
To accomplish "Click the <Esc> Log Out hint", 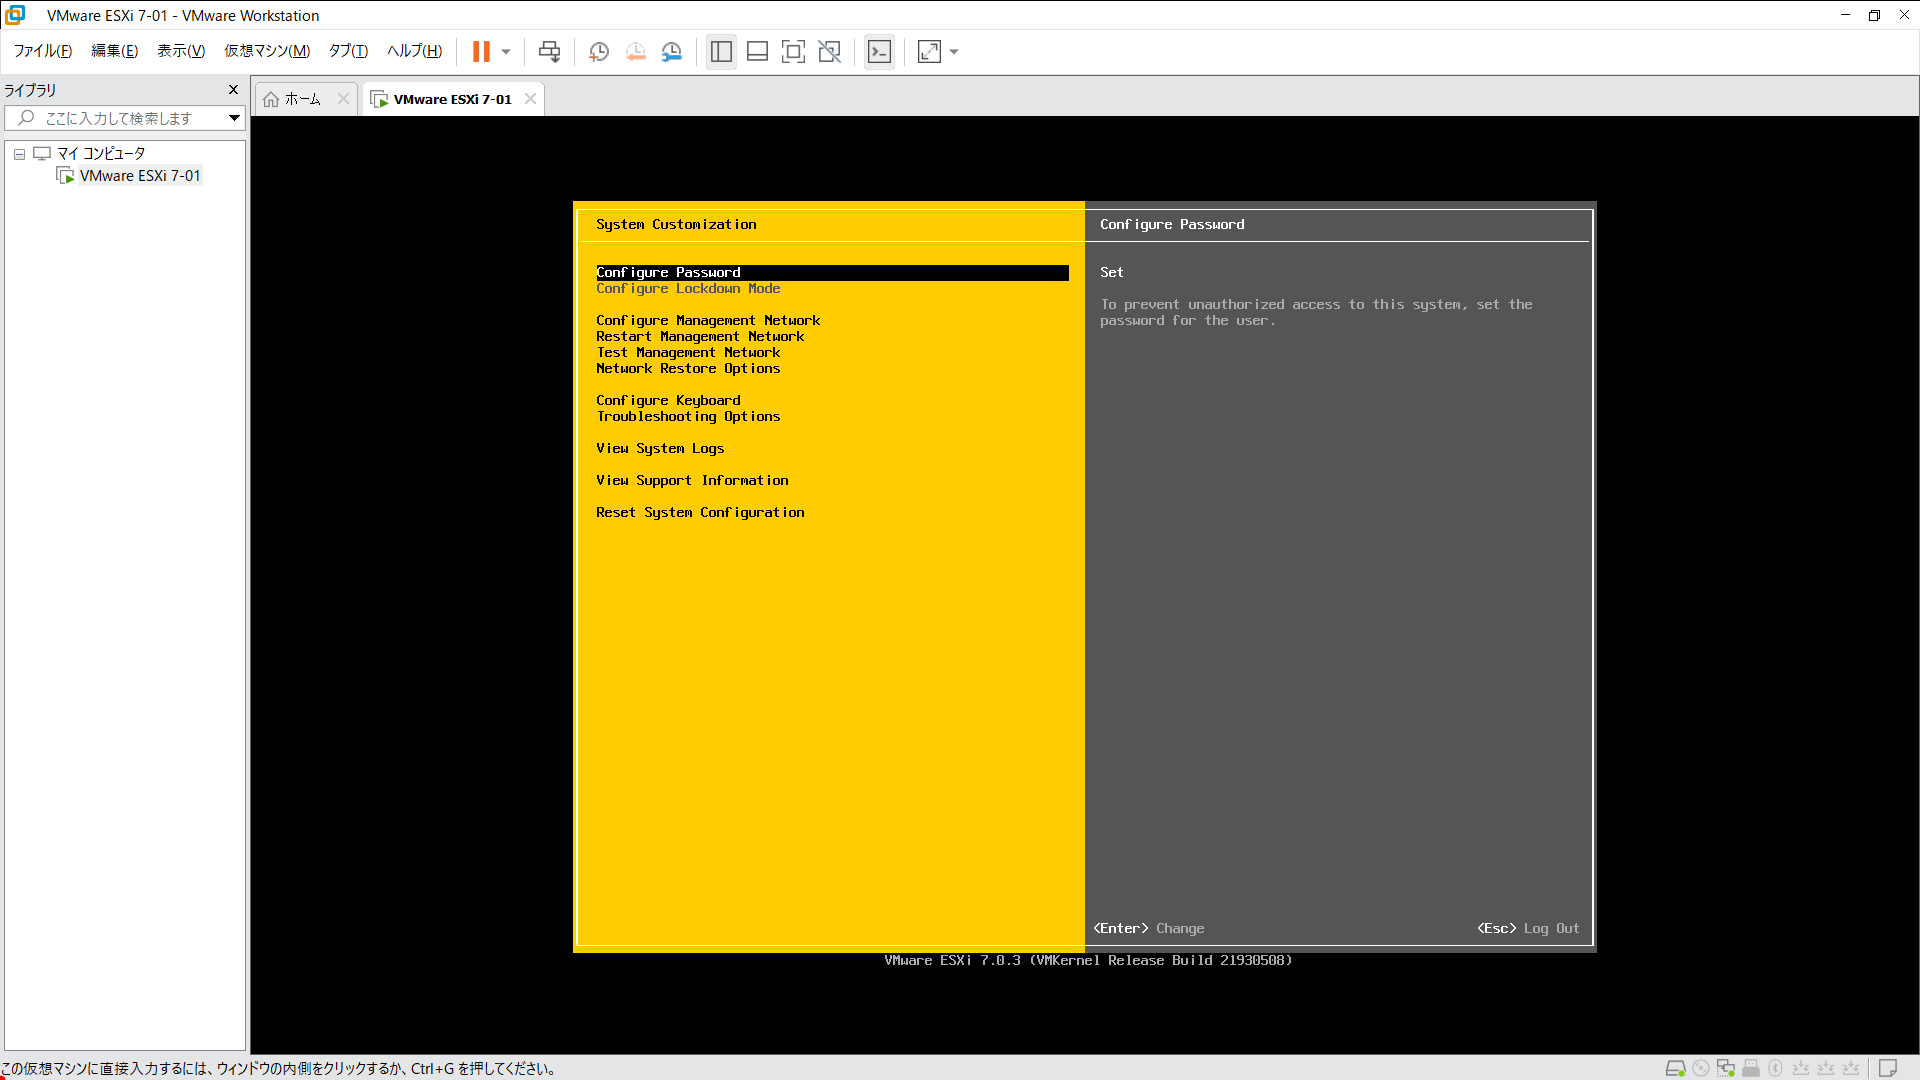I will [1528, 929].
